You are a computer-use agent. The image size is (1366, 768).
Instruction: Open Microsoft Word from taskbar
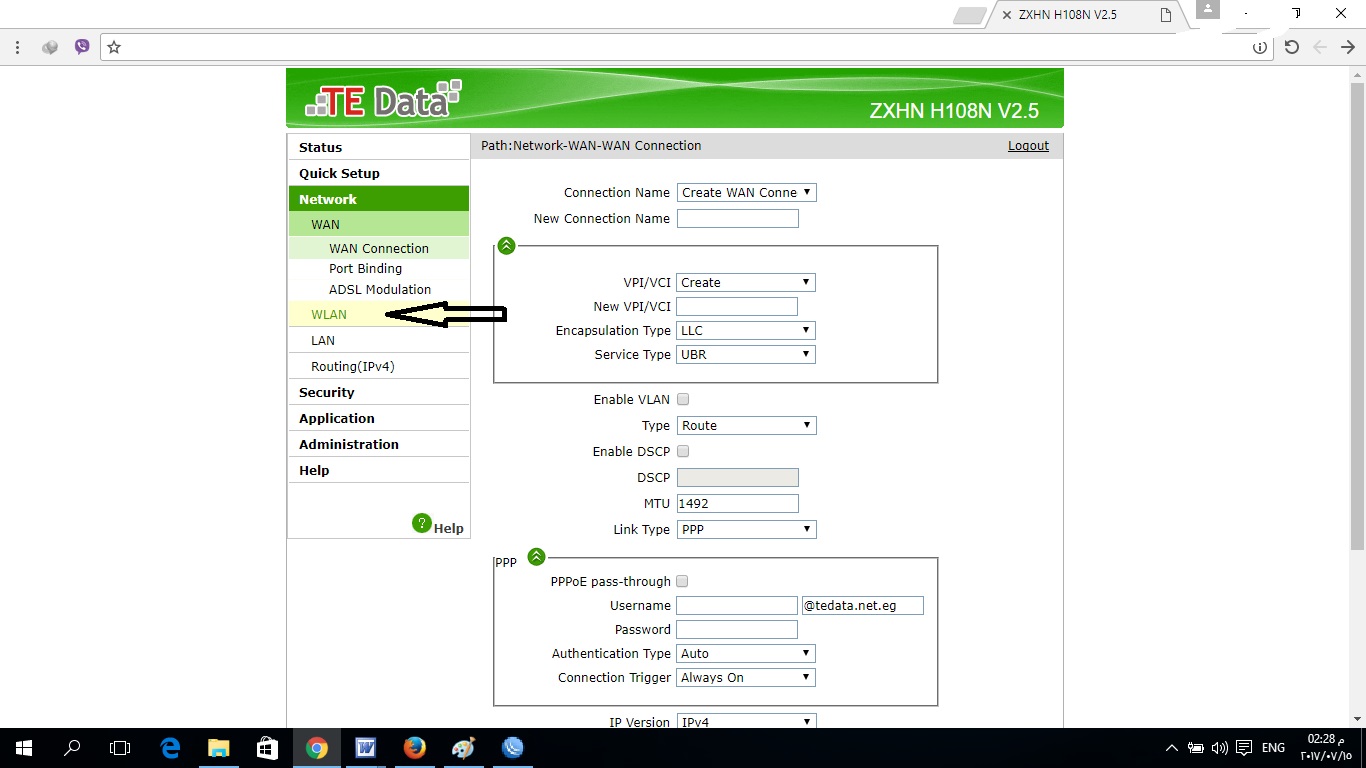[x=365, y=747]
